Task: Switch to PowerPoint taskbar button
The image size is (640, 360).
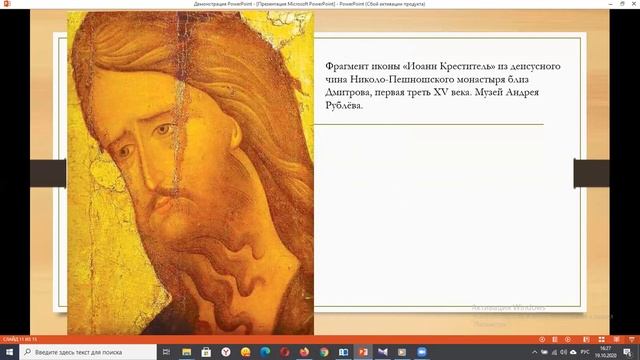Action: pyautogui.click(x=363, y=352)
